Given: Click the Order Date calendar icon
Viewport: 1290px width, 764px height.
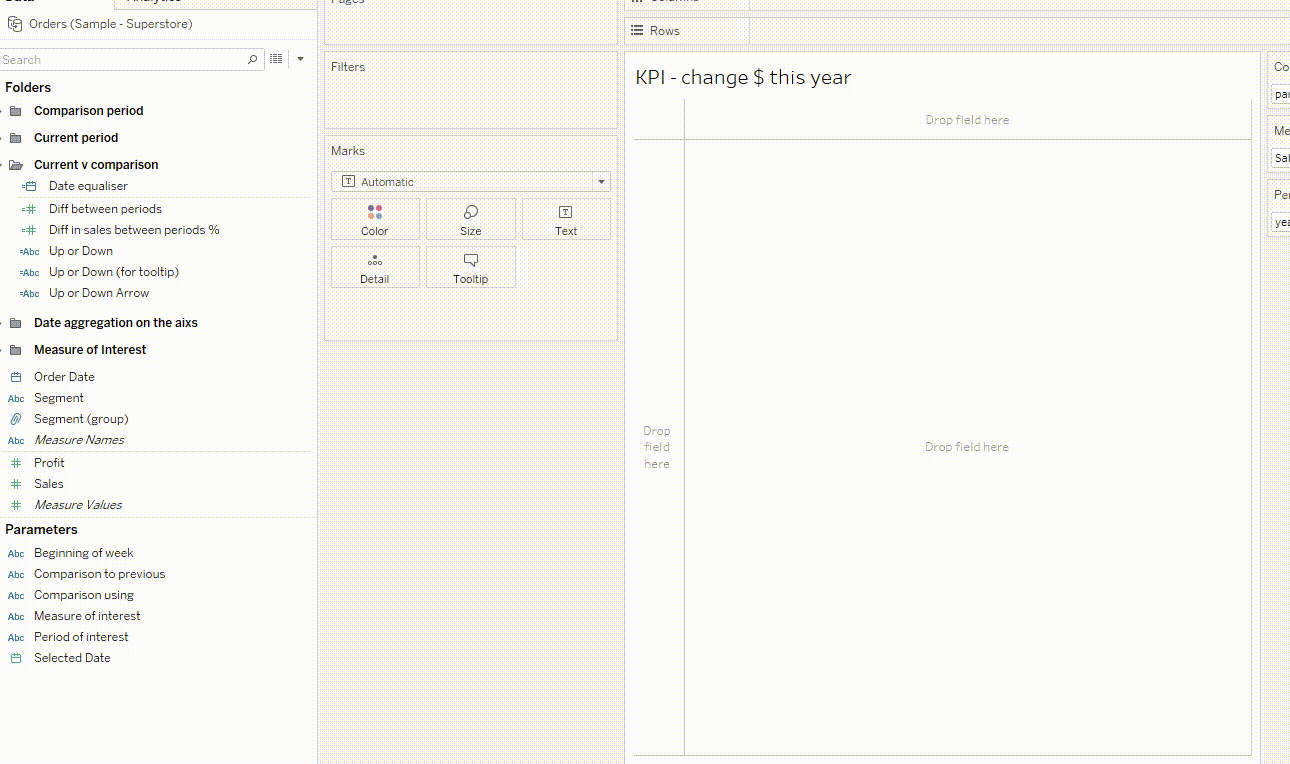Looking at the screenshot, I should [16, 377].
